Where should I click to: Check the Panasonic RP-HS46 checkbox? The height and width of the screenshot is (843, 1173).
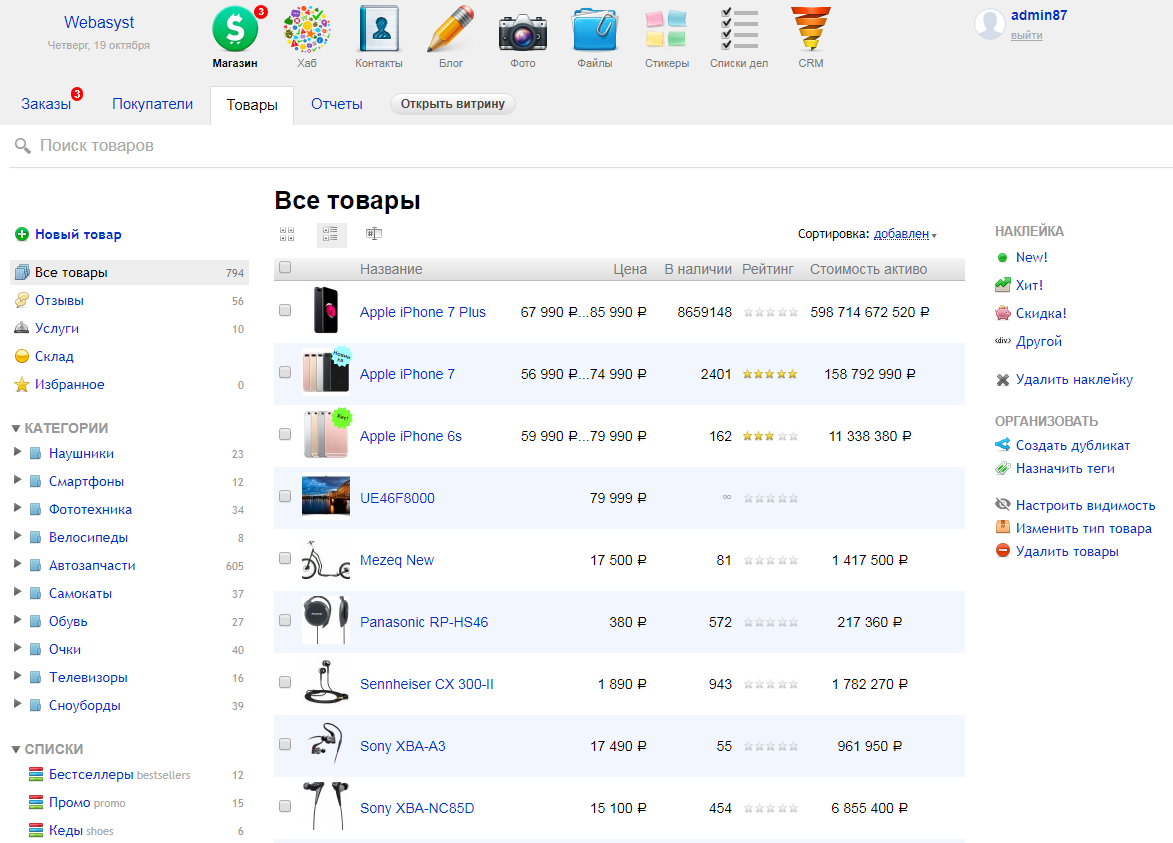(x=285, y=620)
